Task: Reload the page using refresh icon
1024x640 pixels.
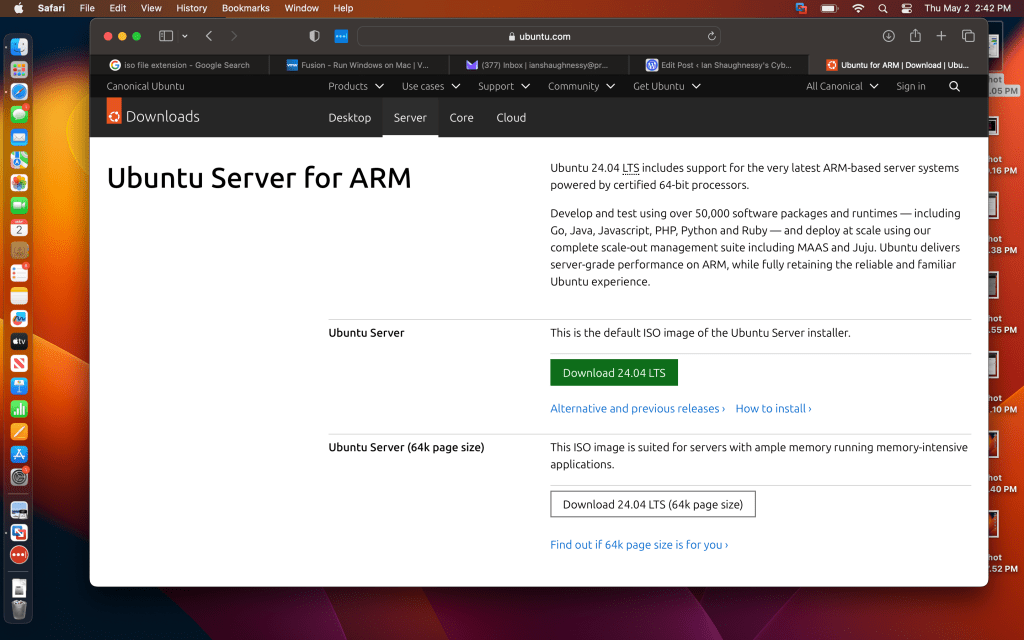Action: point(712,36)
